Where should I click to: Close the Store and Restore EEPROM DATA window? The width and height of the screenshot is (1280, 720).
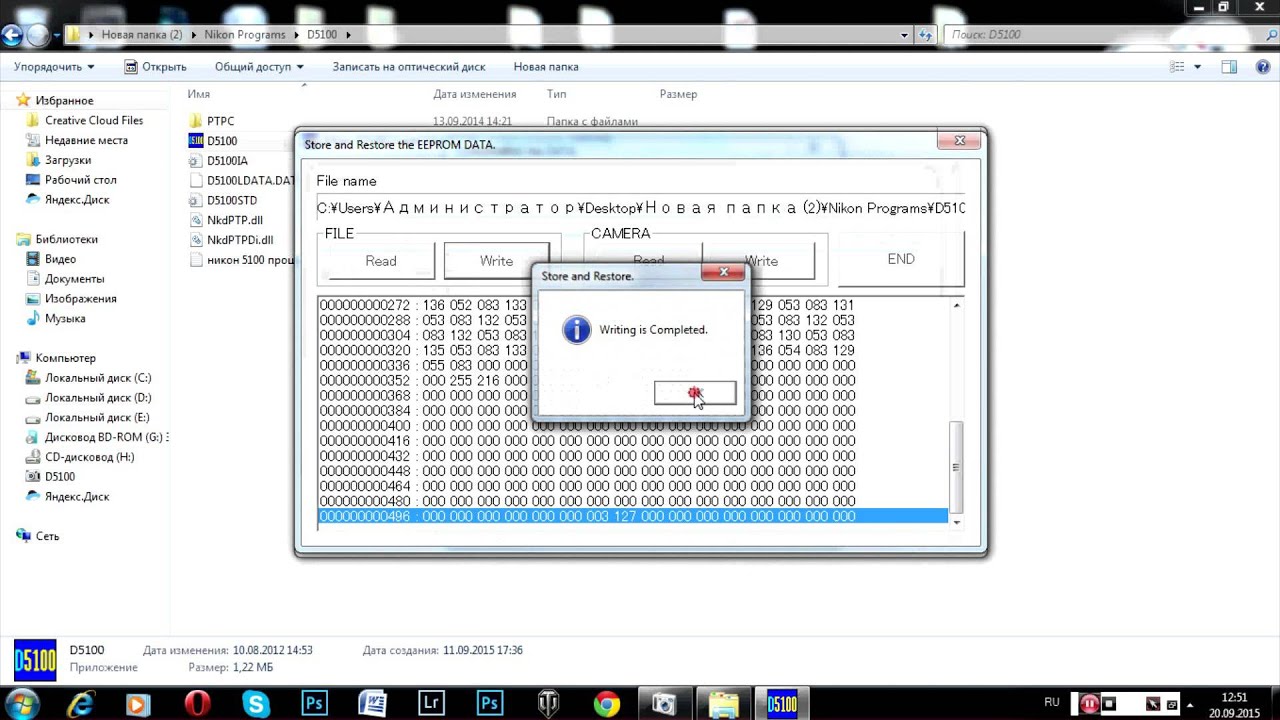[x=959, y=141]
